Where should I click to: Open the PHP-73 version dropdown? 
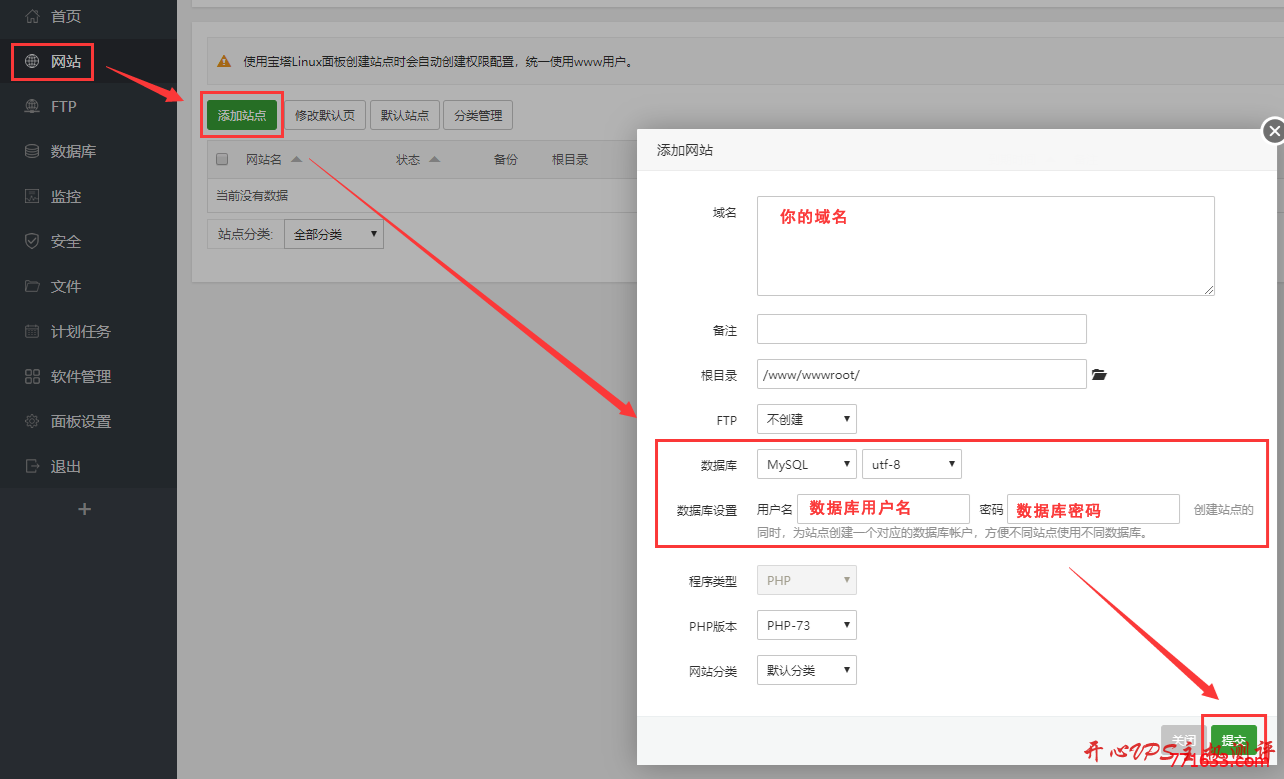(806, 625)
